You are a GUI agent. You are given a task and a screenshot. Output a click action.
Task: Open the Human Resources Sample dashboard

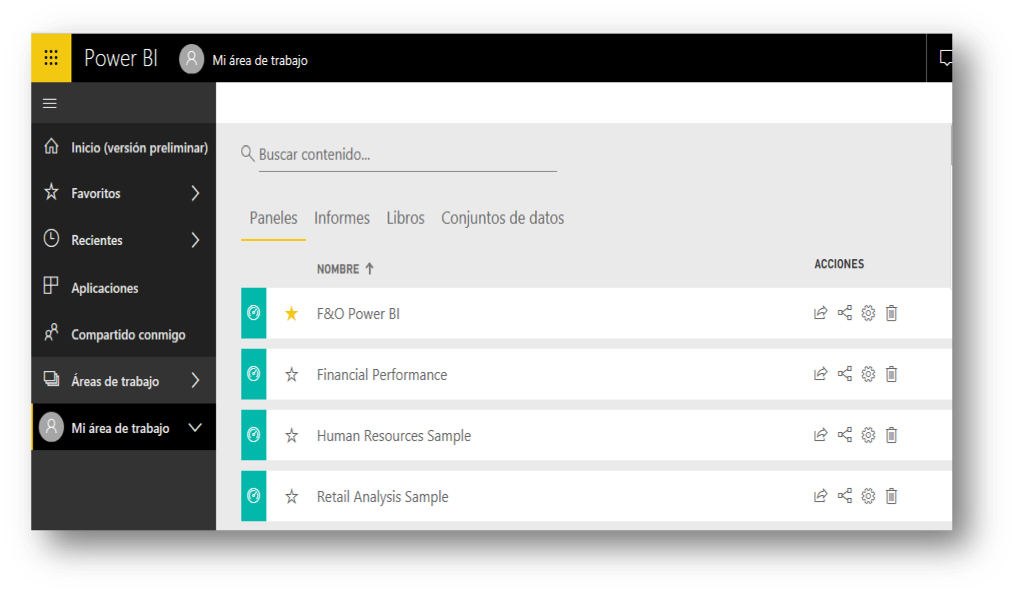coord(394,436)
